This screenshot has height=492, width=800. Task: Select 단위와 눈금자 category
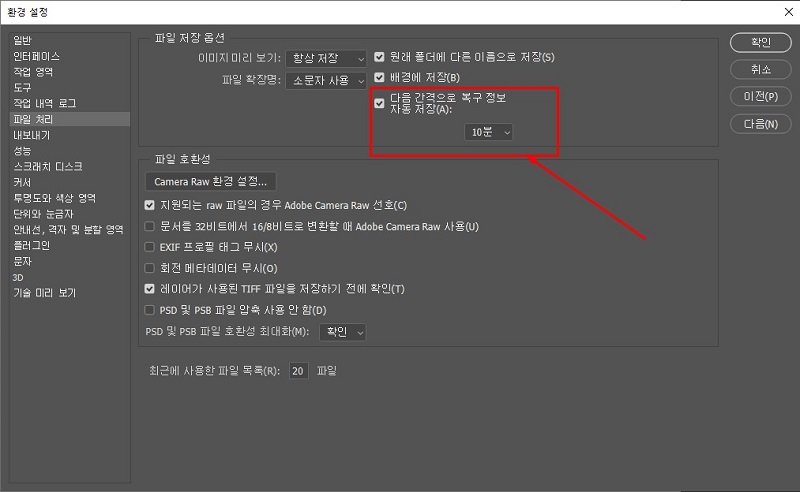coord(43,214)
